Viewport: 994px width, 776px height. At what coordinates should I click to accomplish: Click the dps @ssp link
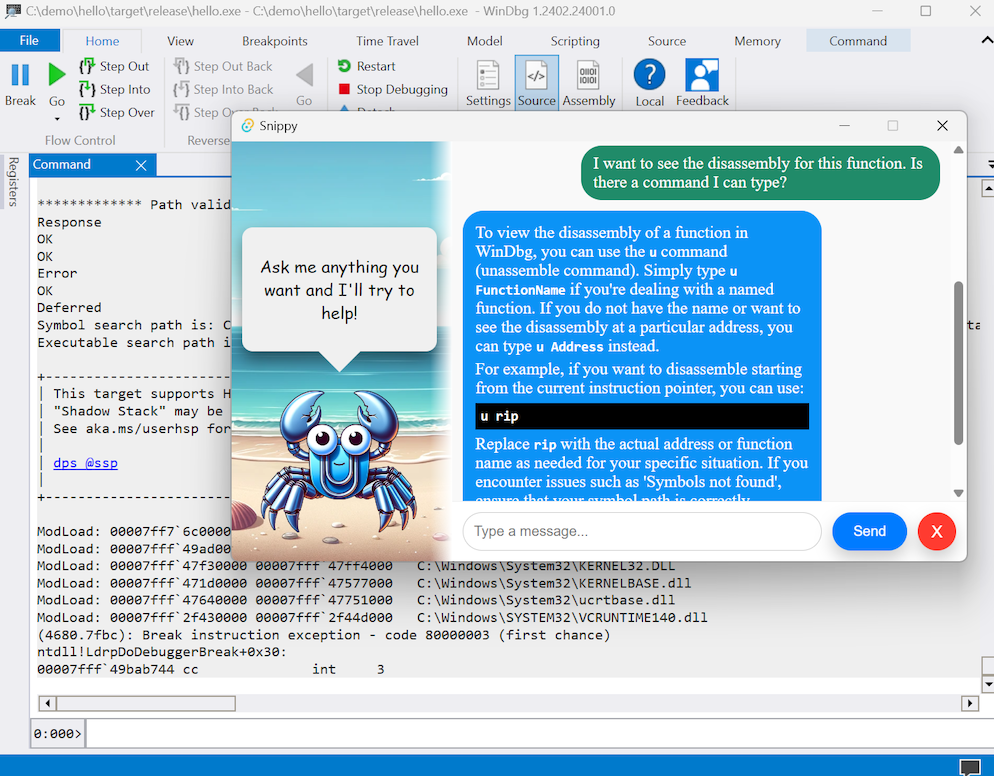point(85,463)
